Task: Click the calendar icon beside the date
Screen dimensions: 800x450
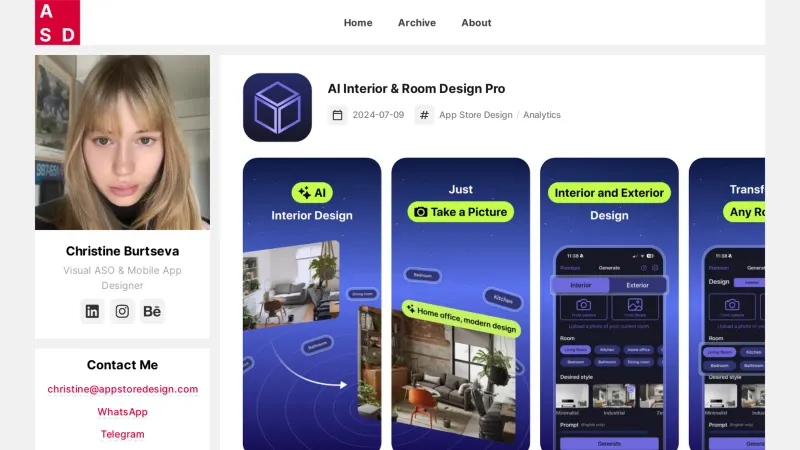Action: coord(338,115)
